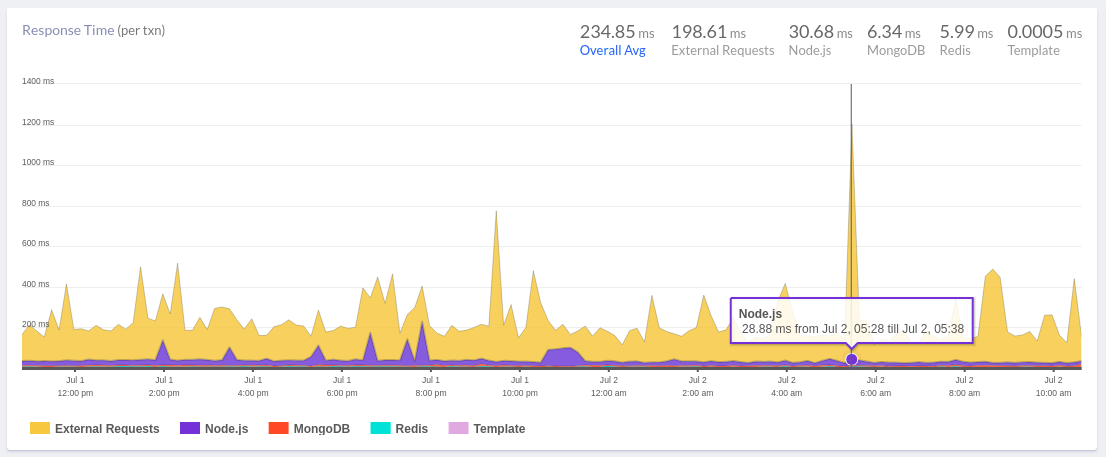Toggle the External Requests legend entry
The height and width of the screenshot is (457, 1106).
(95, 428)
